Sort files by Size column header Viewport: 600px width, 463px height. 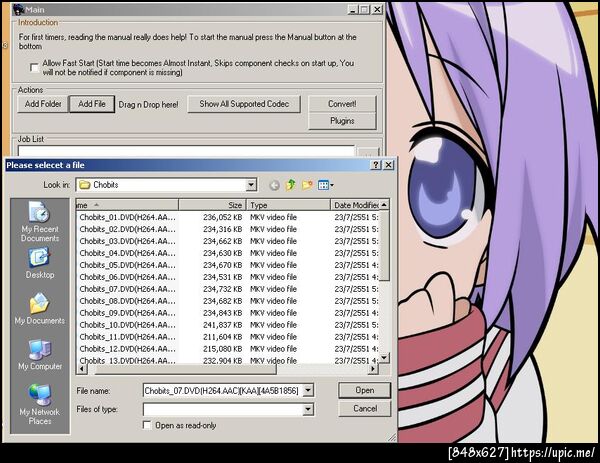[x=212, y=205]
